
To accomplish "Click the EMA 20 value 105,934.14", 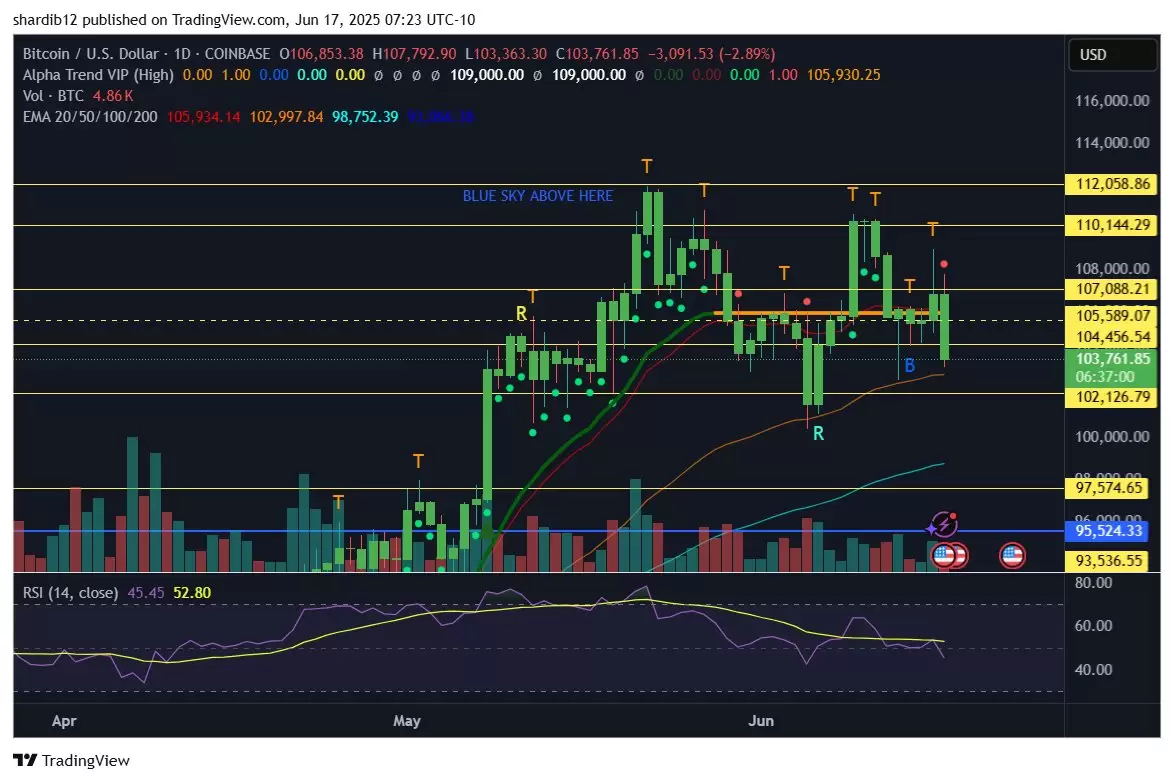I will tap(204, 117).
